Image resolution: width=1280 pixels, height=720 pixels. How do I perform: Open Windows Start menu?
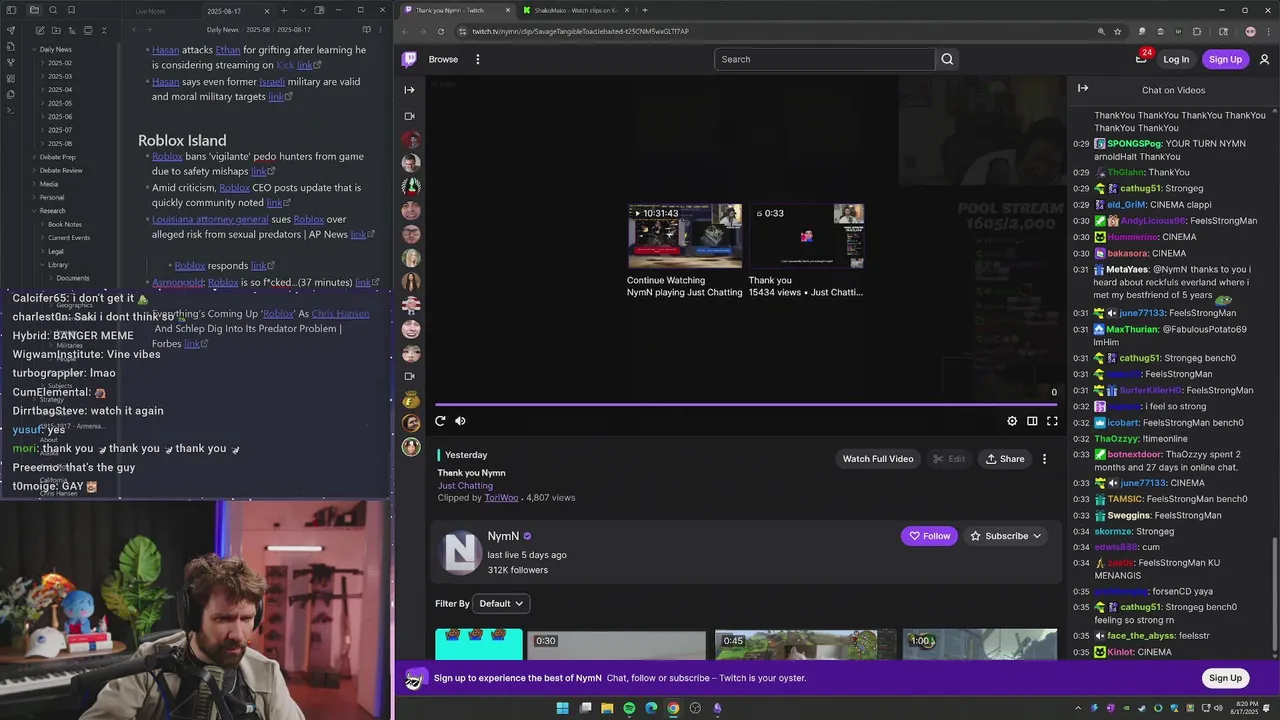point(562,708)
